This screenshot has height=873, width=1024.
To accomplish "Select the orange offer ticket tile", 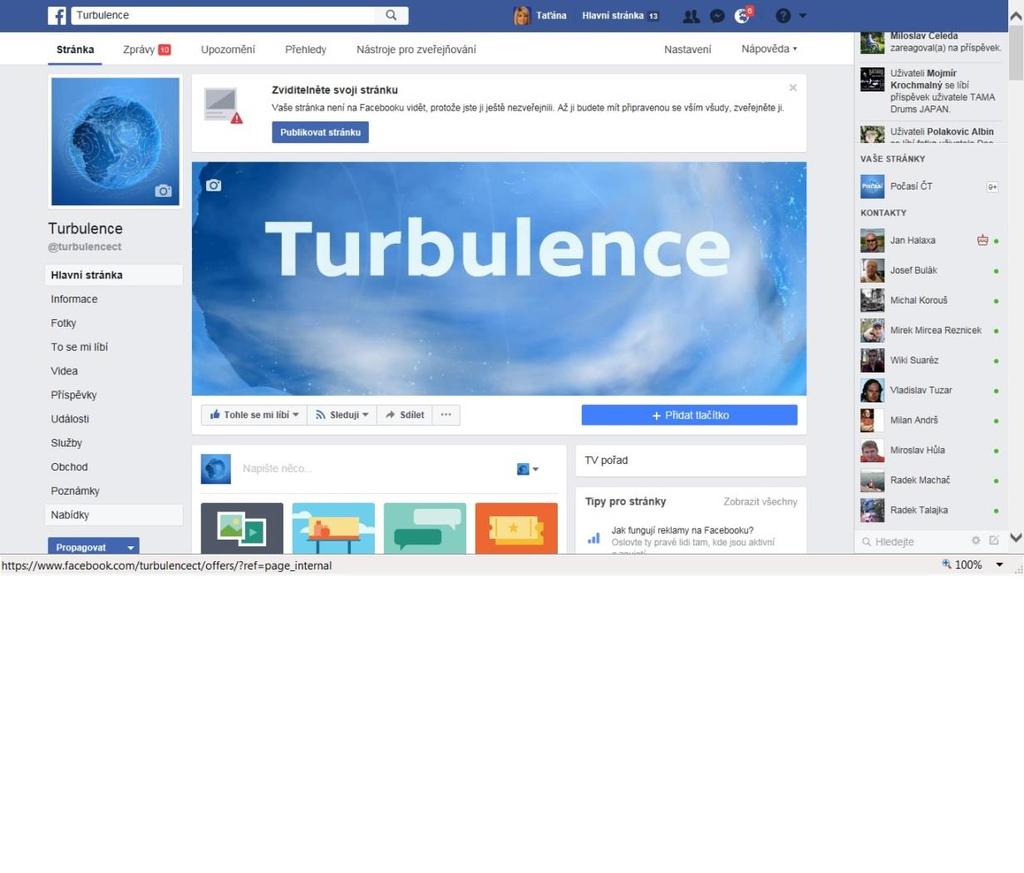I will [516, 528].
